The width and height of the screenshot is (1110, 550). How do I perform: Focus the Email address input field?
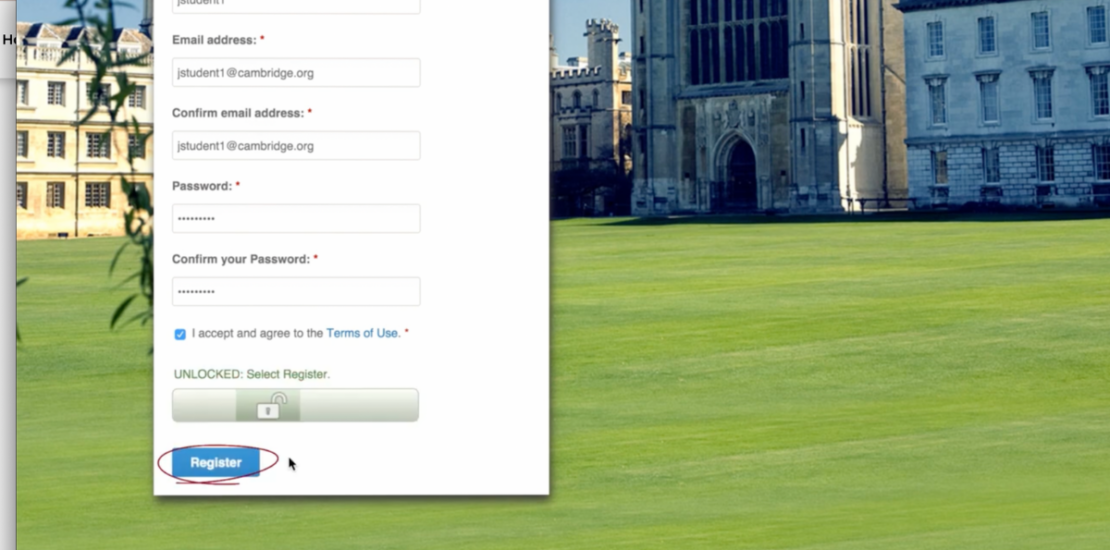pos(296,72)
